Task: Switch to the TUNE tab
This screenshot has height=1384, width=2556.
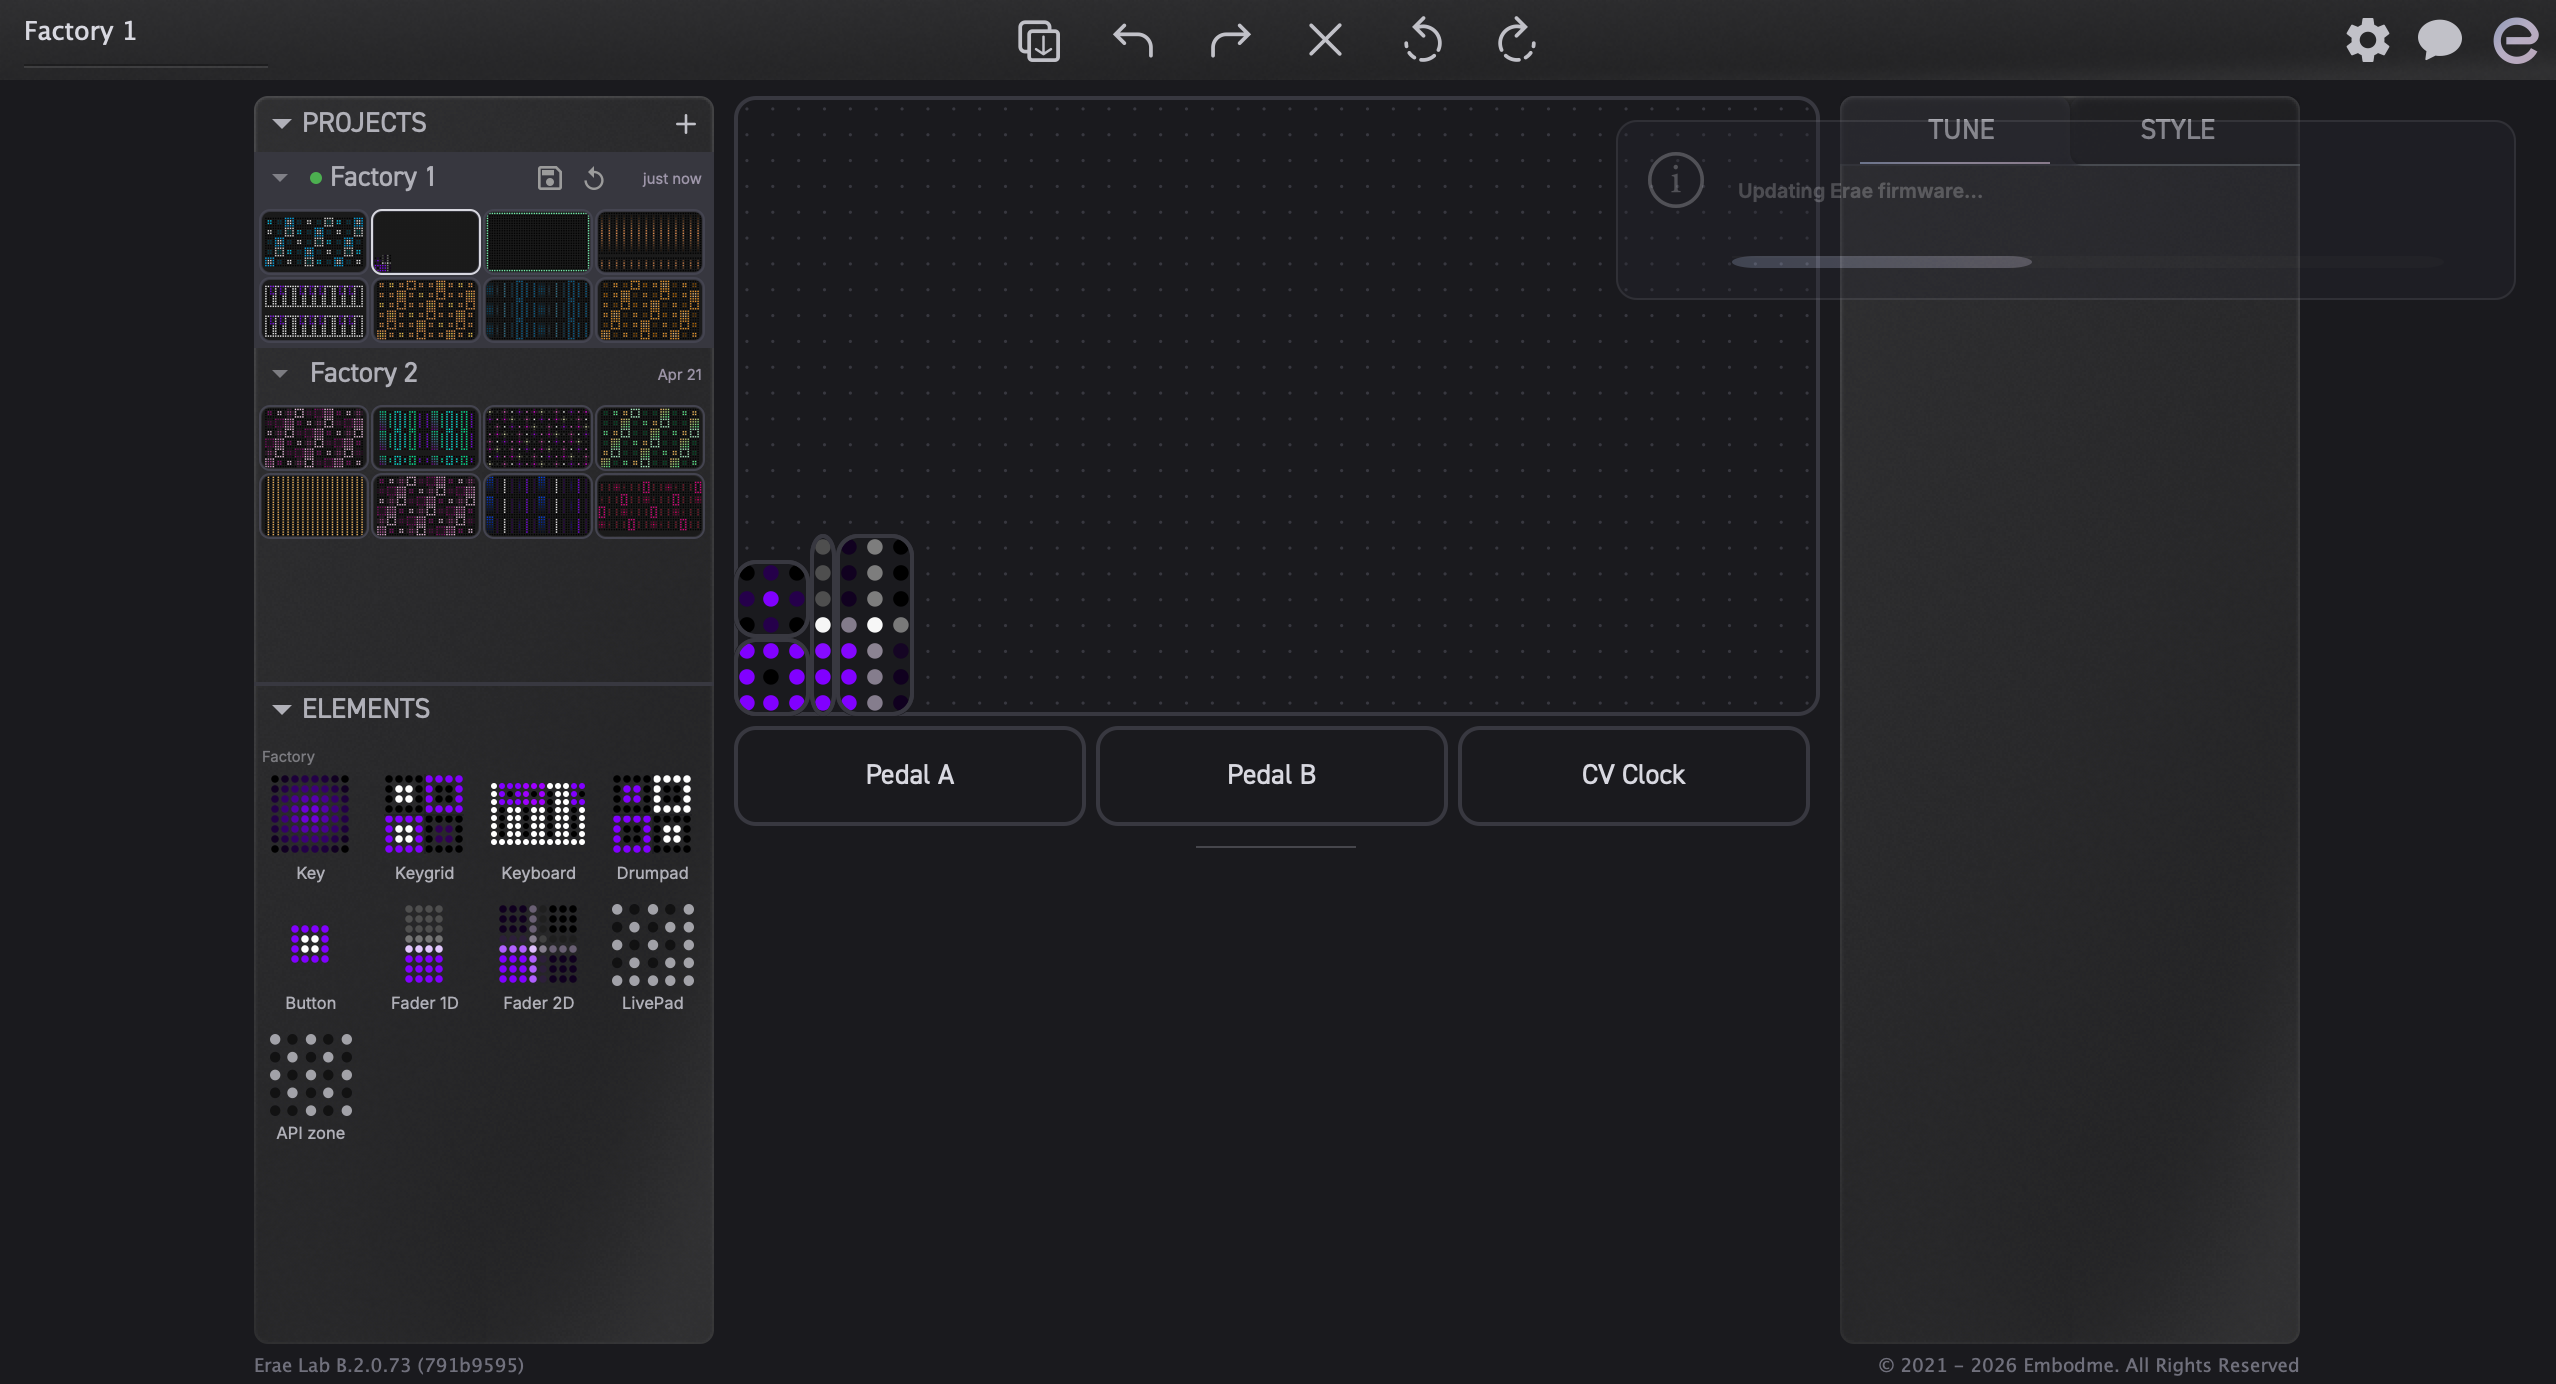Action: [1960, 130]
